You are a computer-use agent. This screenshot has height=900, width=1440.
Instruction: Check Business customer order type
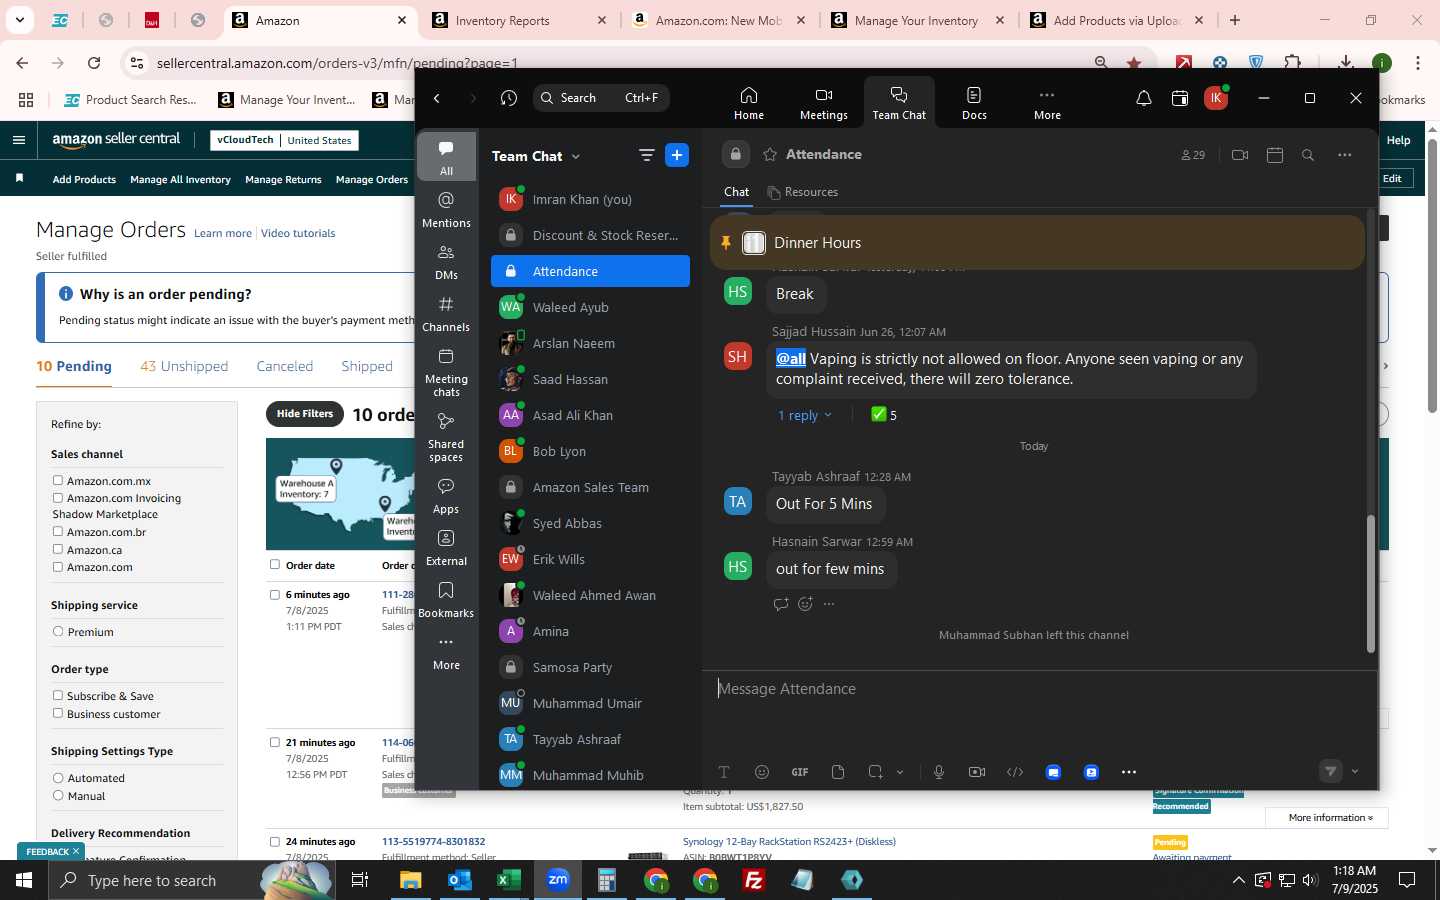coord(58,714)
